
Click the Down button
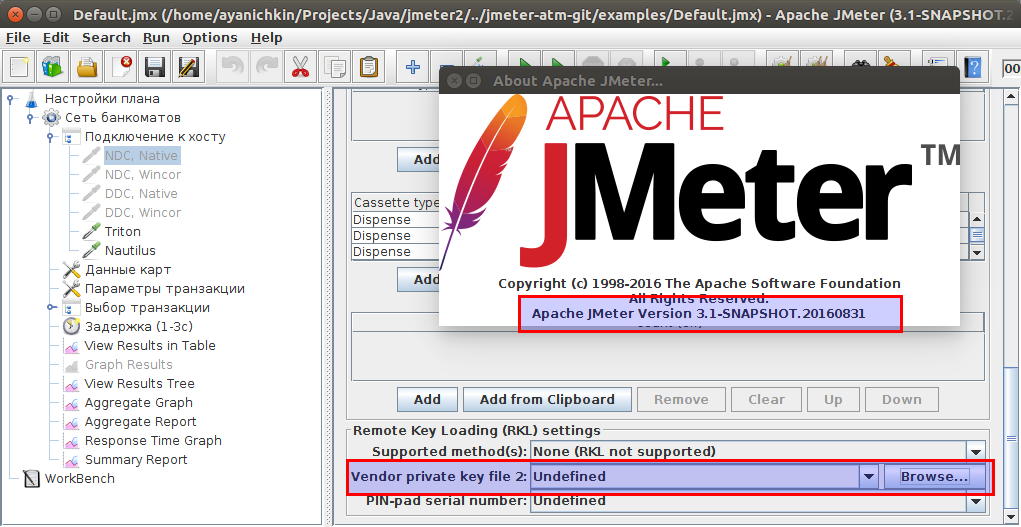click(902, 400)
